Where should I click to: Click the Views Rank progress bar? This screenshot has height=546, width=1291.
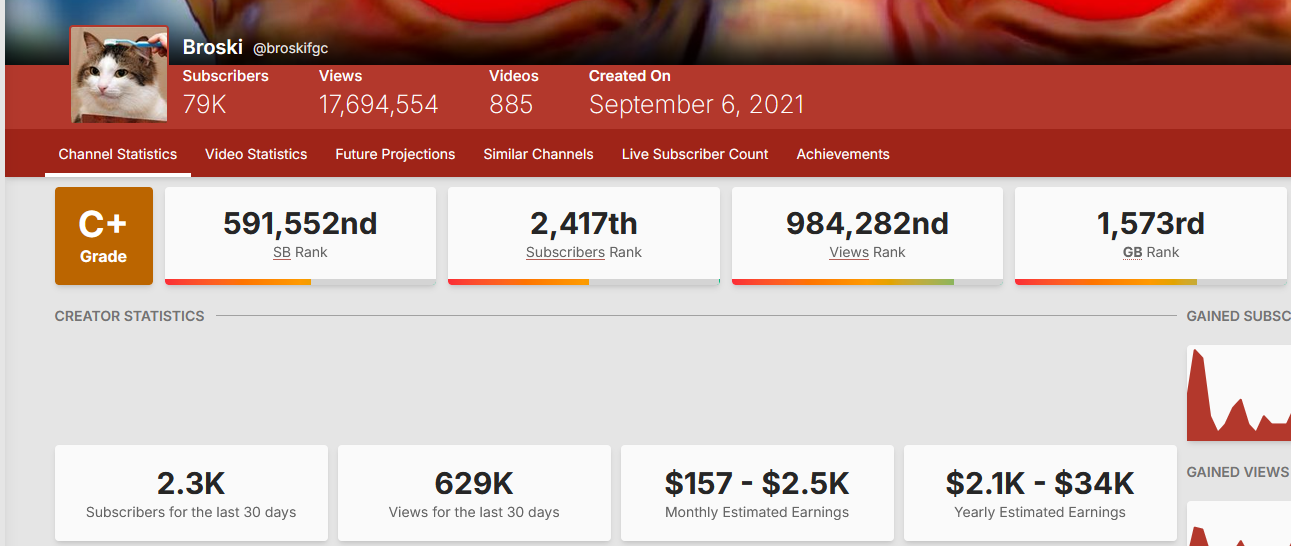point(867,282)
